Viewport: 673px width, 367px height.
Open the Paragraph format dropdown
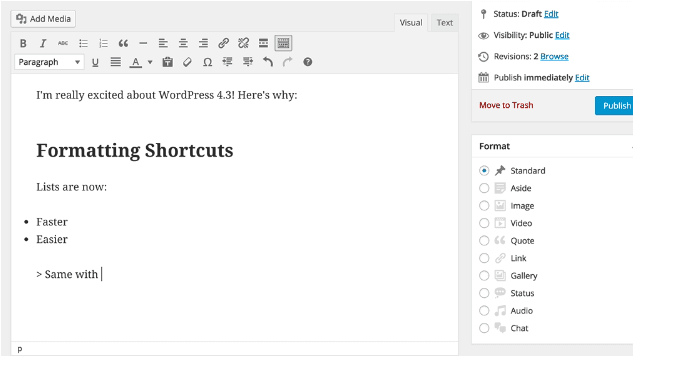(x=49, y=62)
